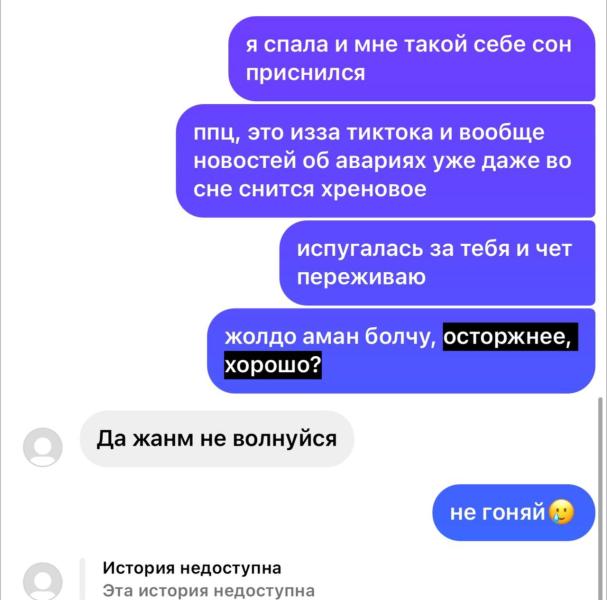This screenshot has width=607, height=600.
Task: Open 'История недоступна' story reply title
Action: [192, 568]
